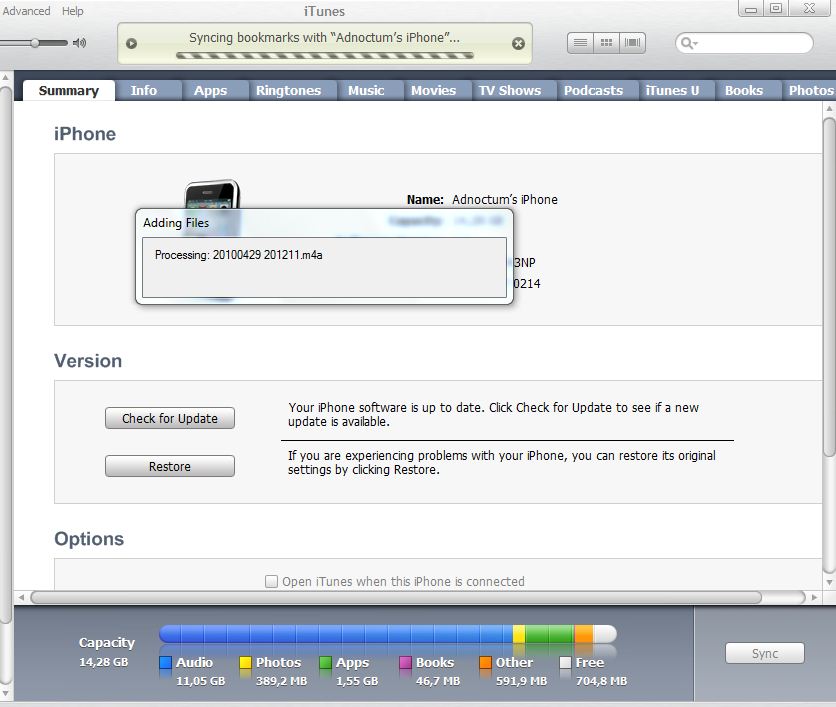Click the status display arrow icon on the left

[132, 44]
